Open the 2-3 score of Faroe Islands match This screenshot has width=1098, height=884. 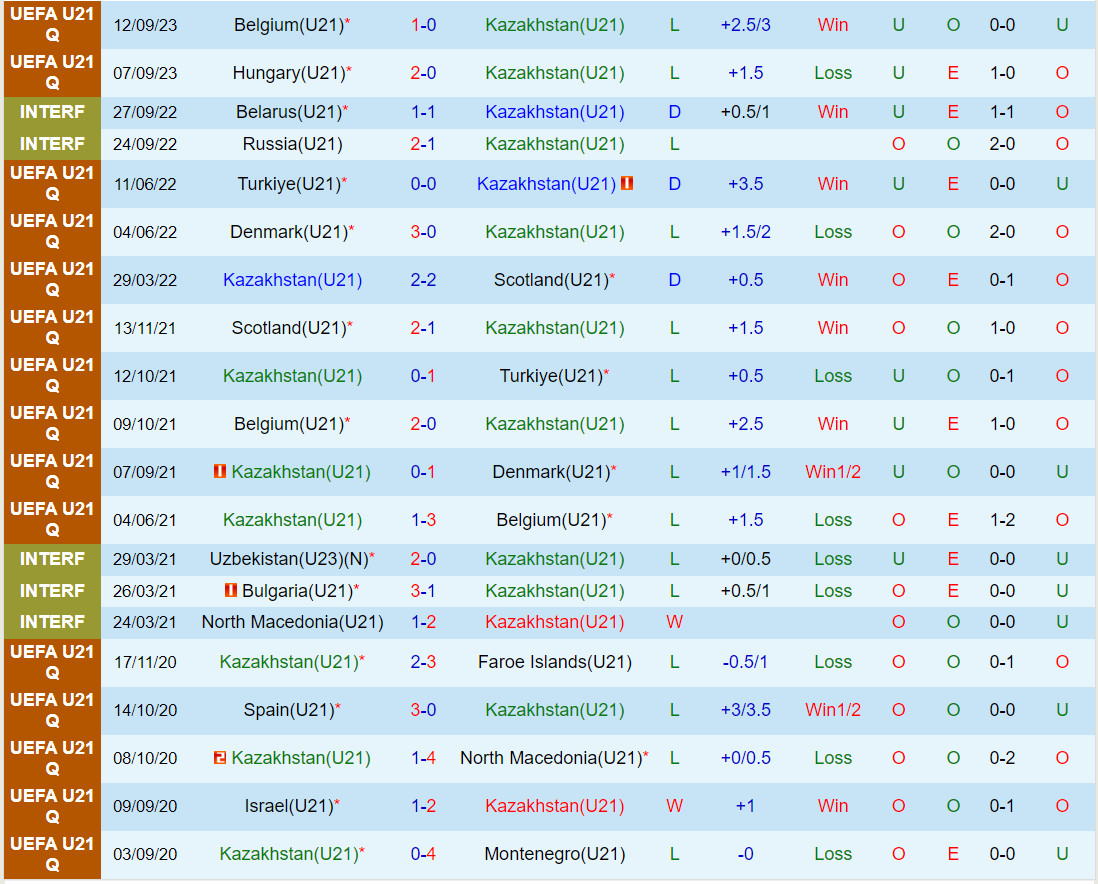(x=423, y=662)
